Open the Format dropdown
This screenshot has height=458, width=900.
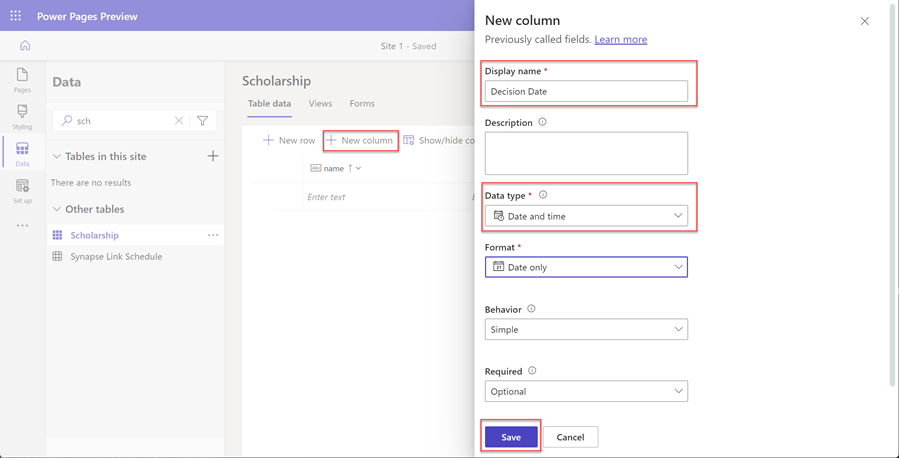586,267
